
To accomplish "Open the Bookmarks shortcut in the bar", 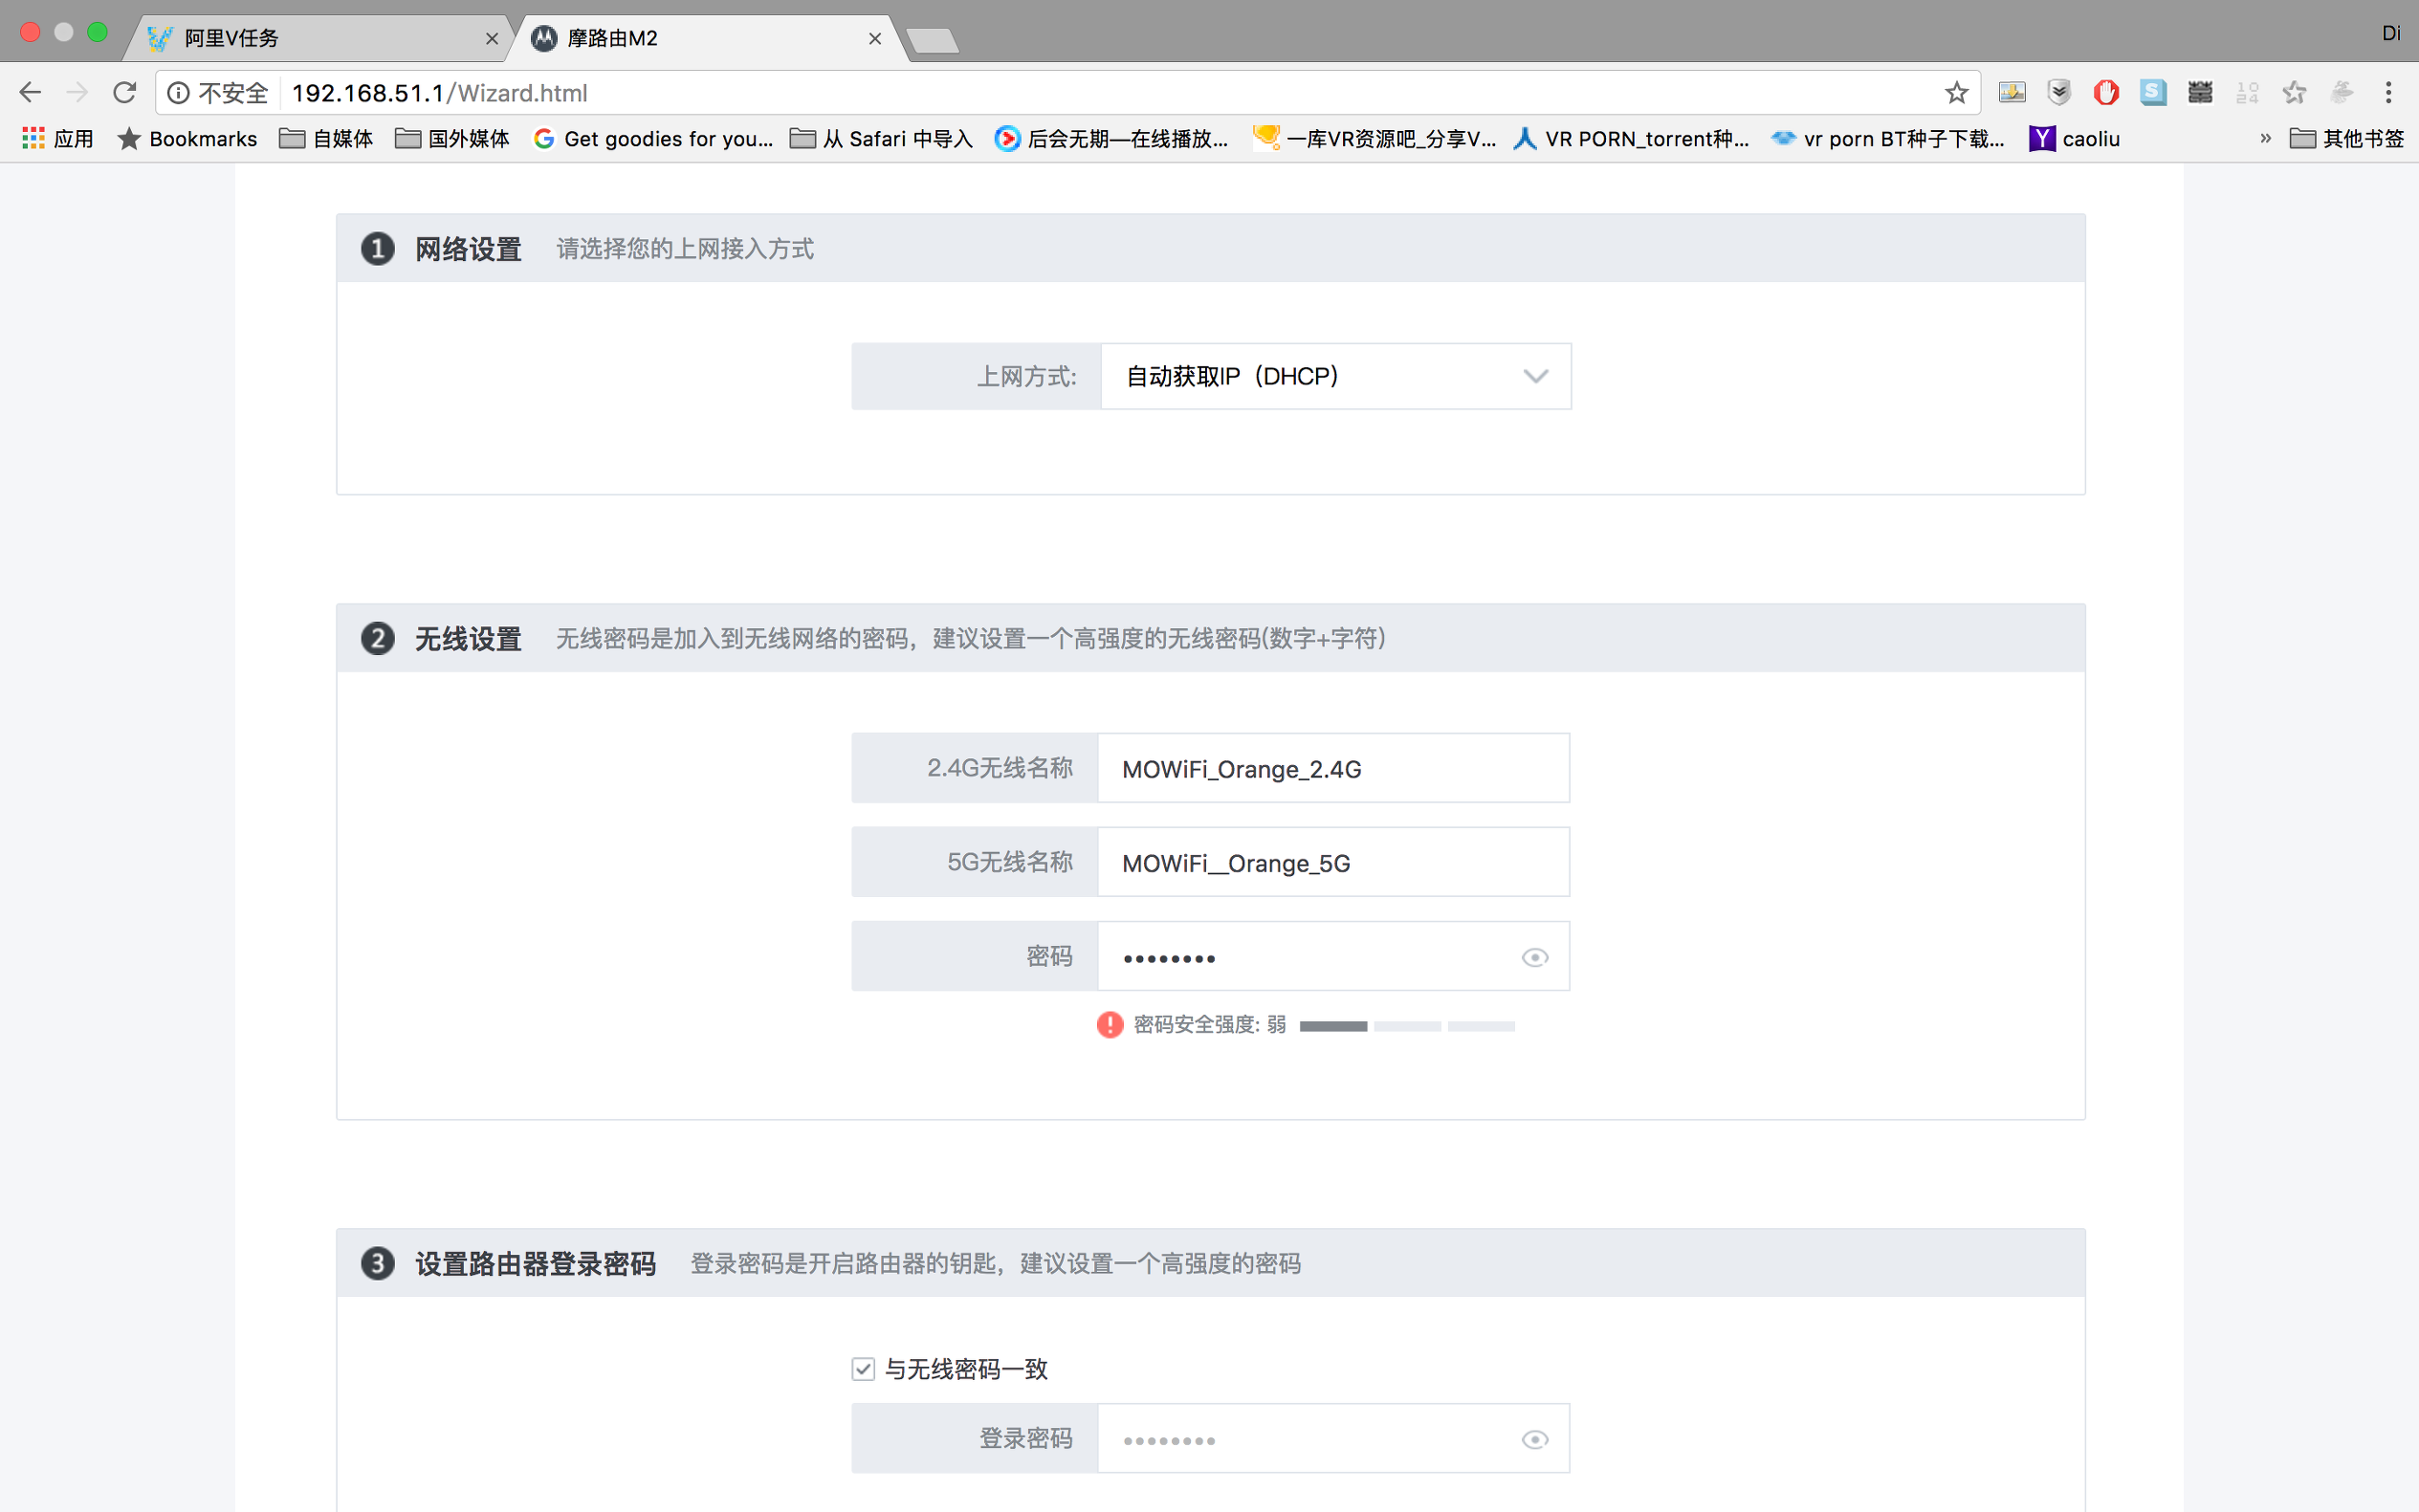I will tap(188, 139).
